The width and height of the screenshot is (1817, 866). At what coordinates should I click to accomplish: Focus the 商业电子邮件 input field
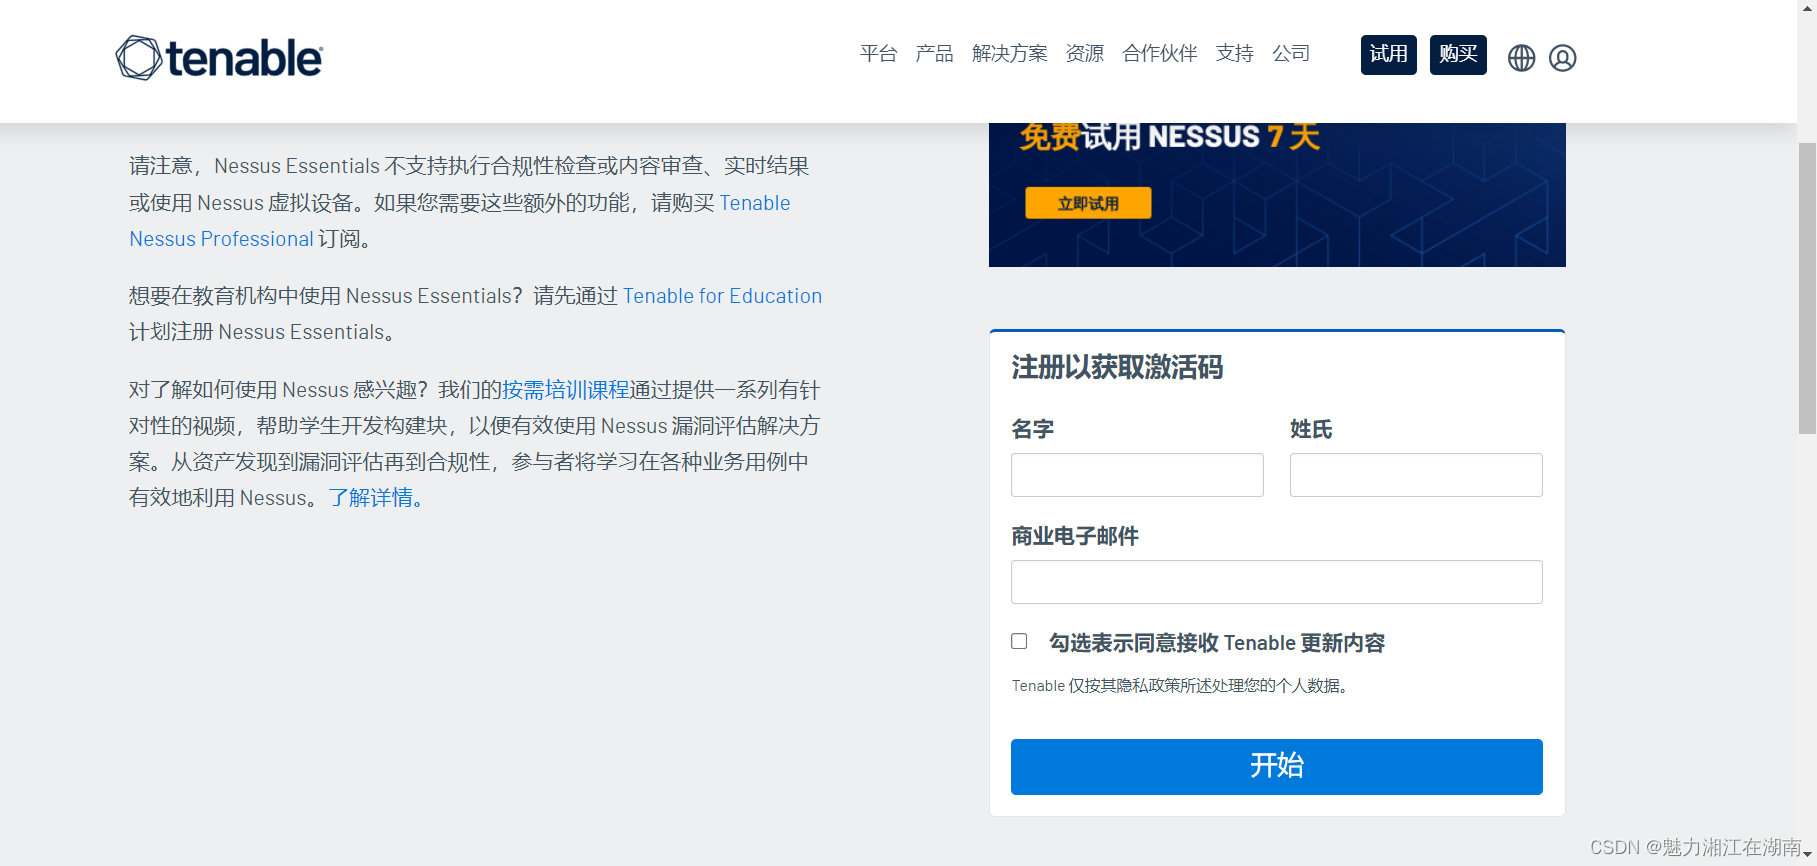coord(1277,582)
